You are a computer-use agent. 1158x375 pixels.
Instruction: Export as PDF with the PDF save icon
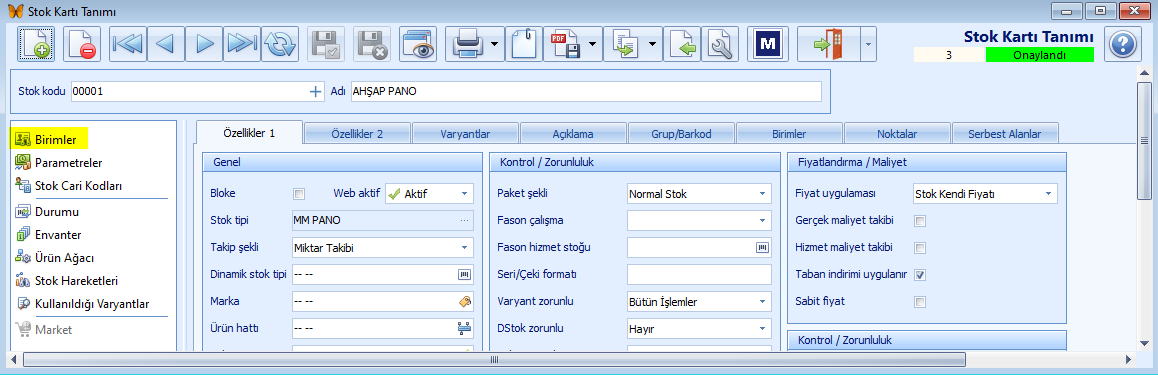pos(565,44)
